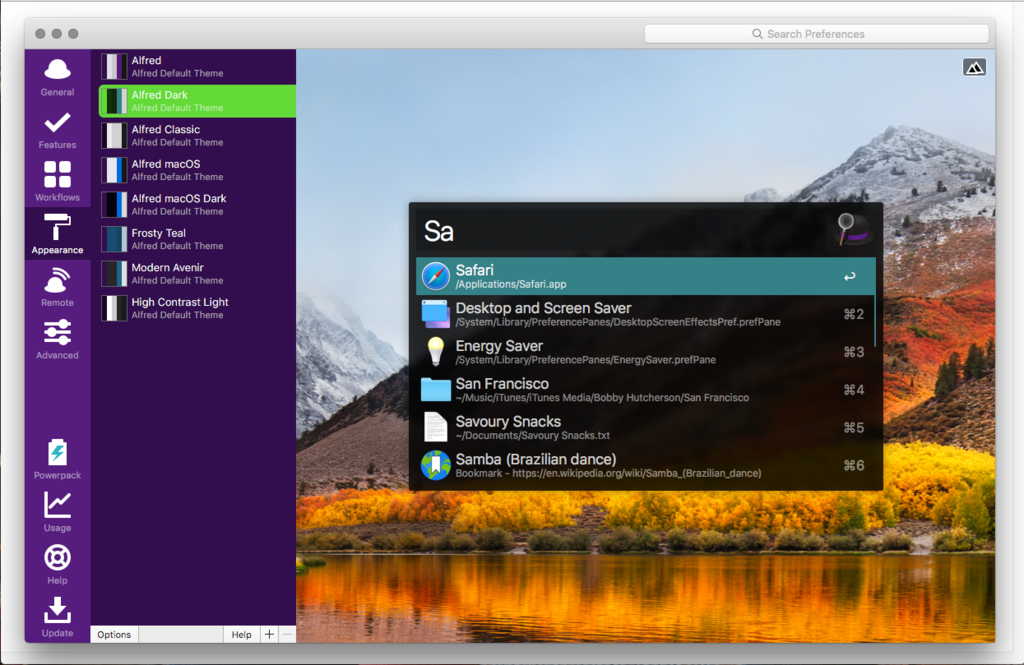Click the Desktop and Screen Saver icon

(436, 314)
